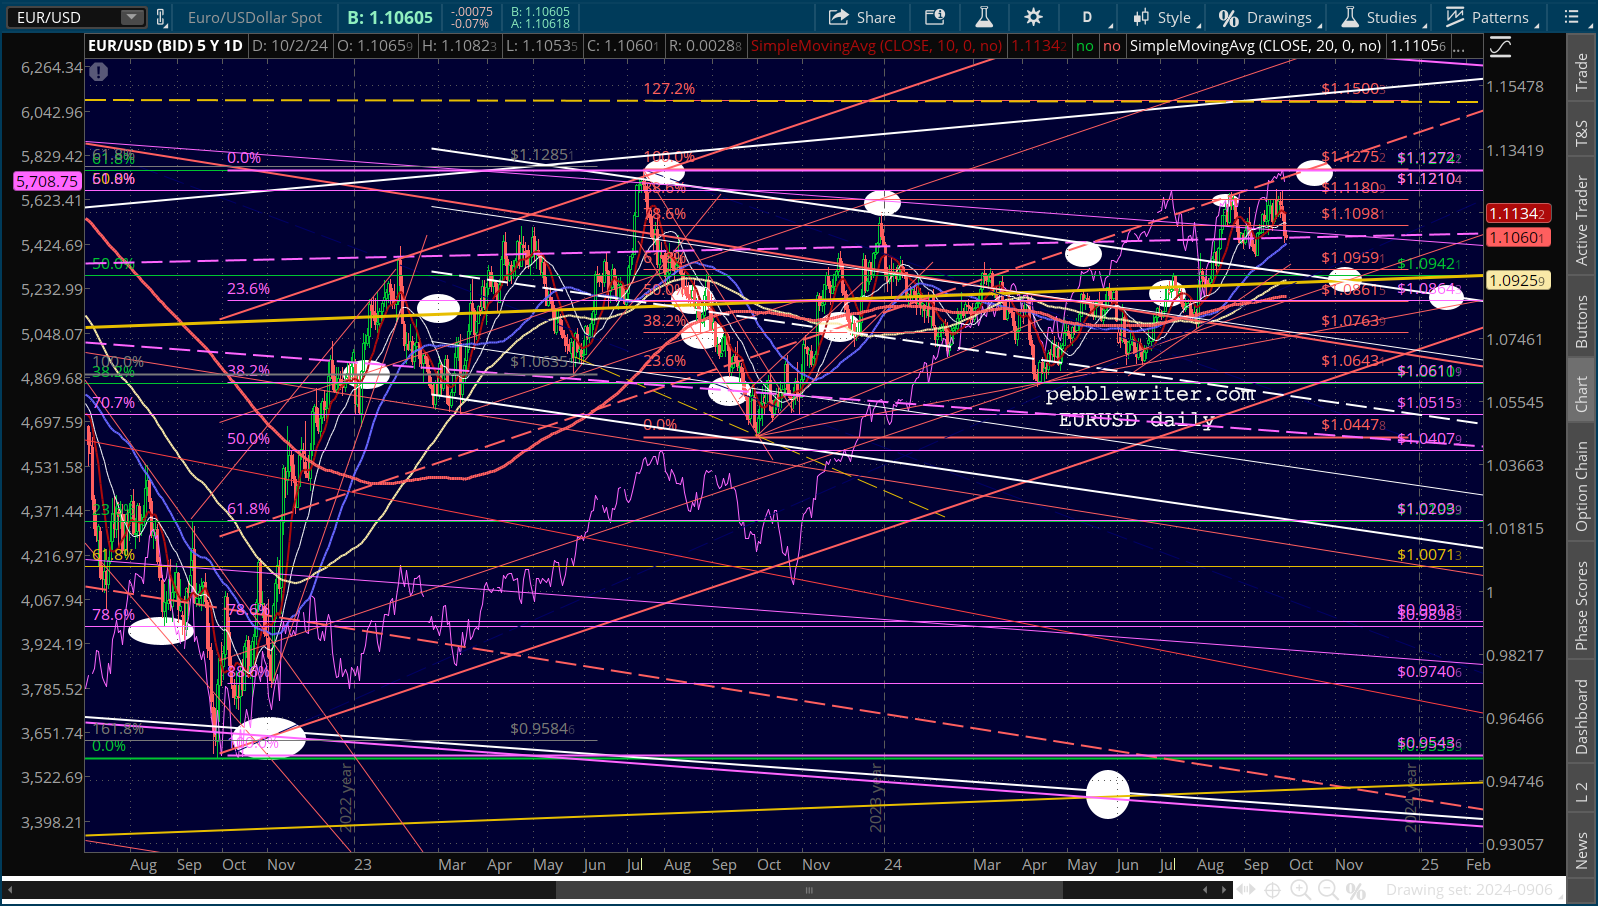The width and height of the screenshot is (1598, 906).
Task: Click the chart expansion arrows icon at bottom
Action: (1247, 890)
